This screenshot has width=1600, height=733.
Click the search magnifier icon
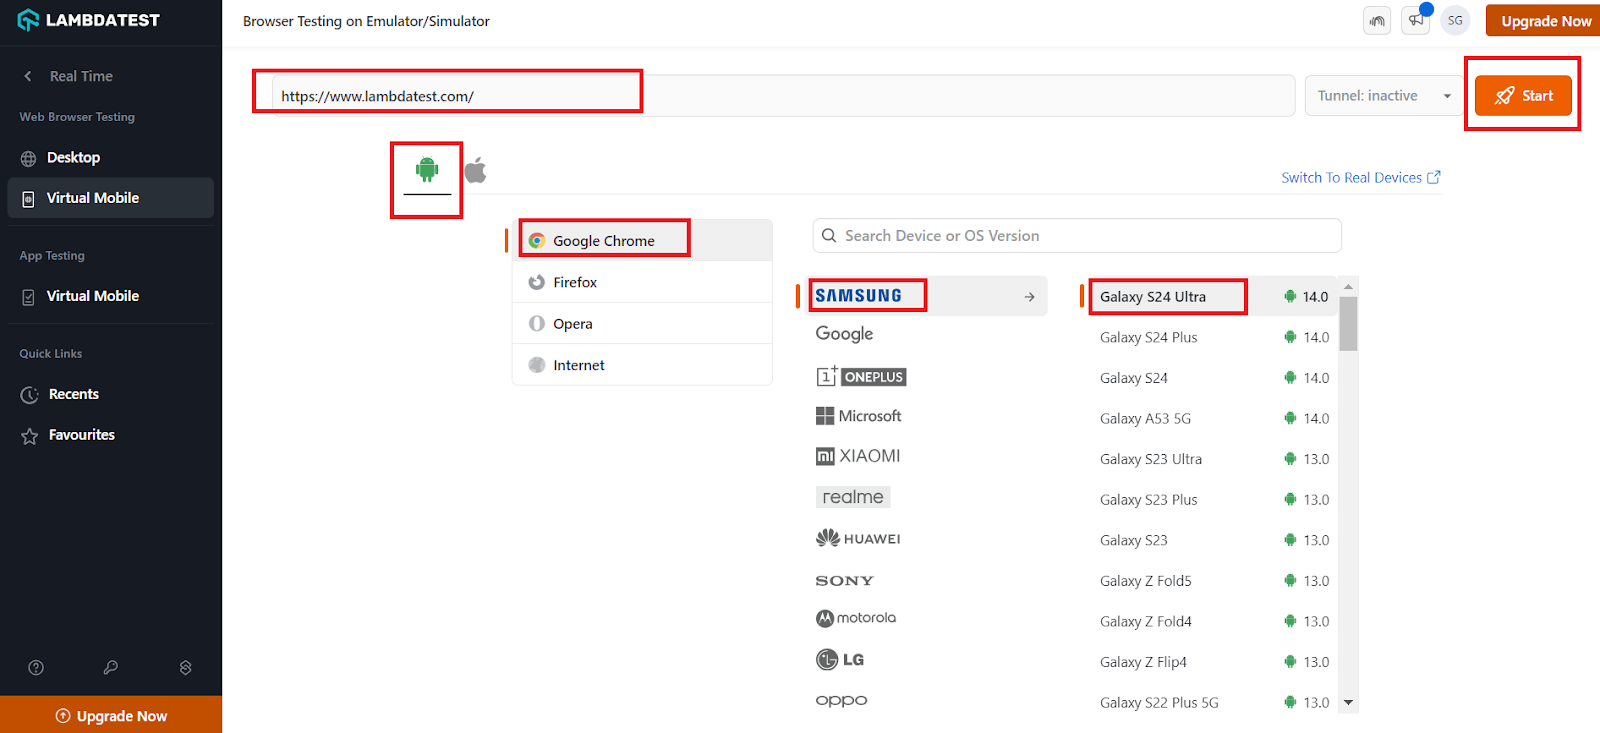point(829,236)
